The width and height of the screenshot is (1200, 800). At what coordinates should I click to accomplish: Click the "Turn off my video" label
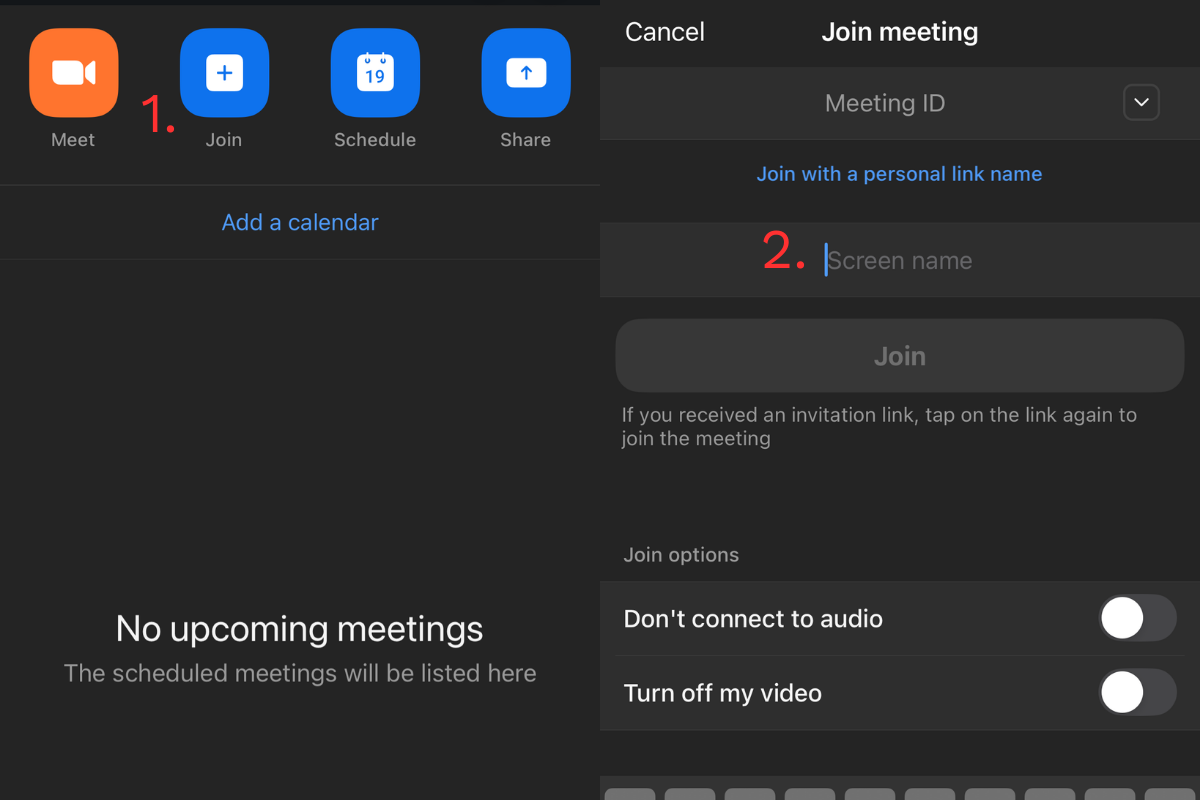point(722,693)
